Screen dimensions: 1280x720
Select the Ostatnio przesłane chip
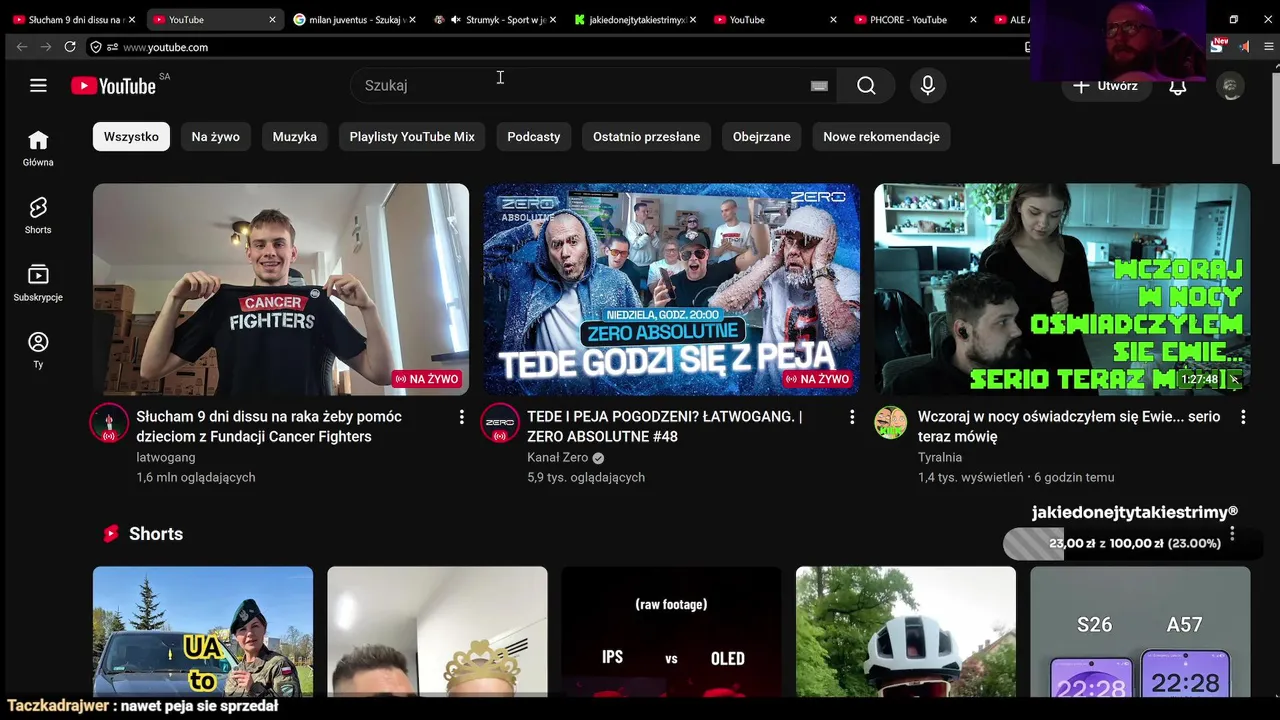click(646, 137)
